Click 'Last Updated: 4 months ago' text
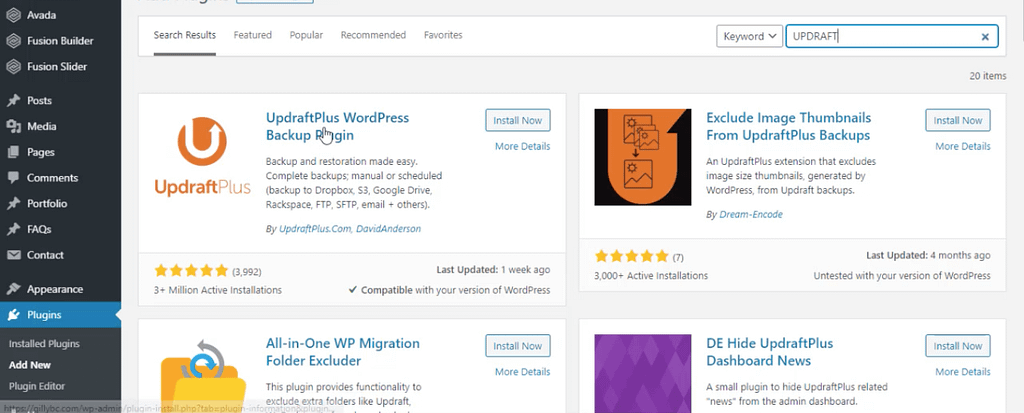Screen dimensions: 1024x413 pos(928,256)
